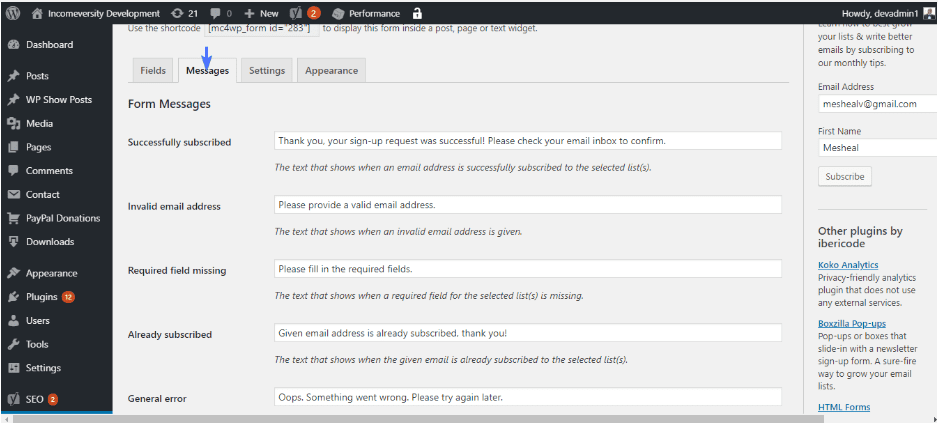Edit the Required field missing message field
Viewport: 938px width, 423px height.
pos(528,269)
